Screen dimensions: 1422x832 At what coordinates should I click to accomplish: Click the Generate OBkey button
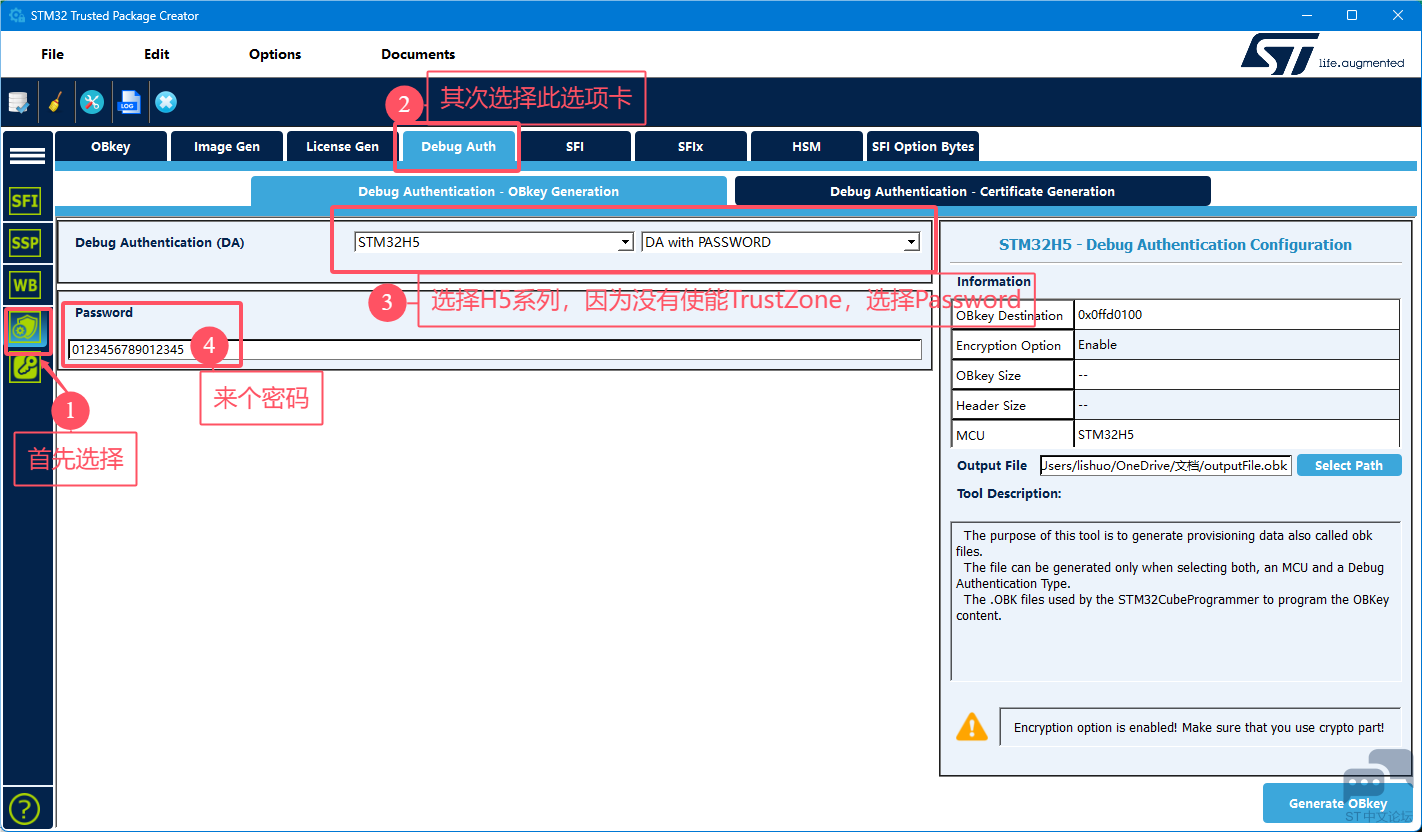pyautogui.click(x=1338, y=803)
